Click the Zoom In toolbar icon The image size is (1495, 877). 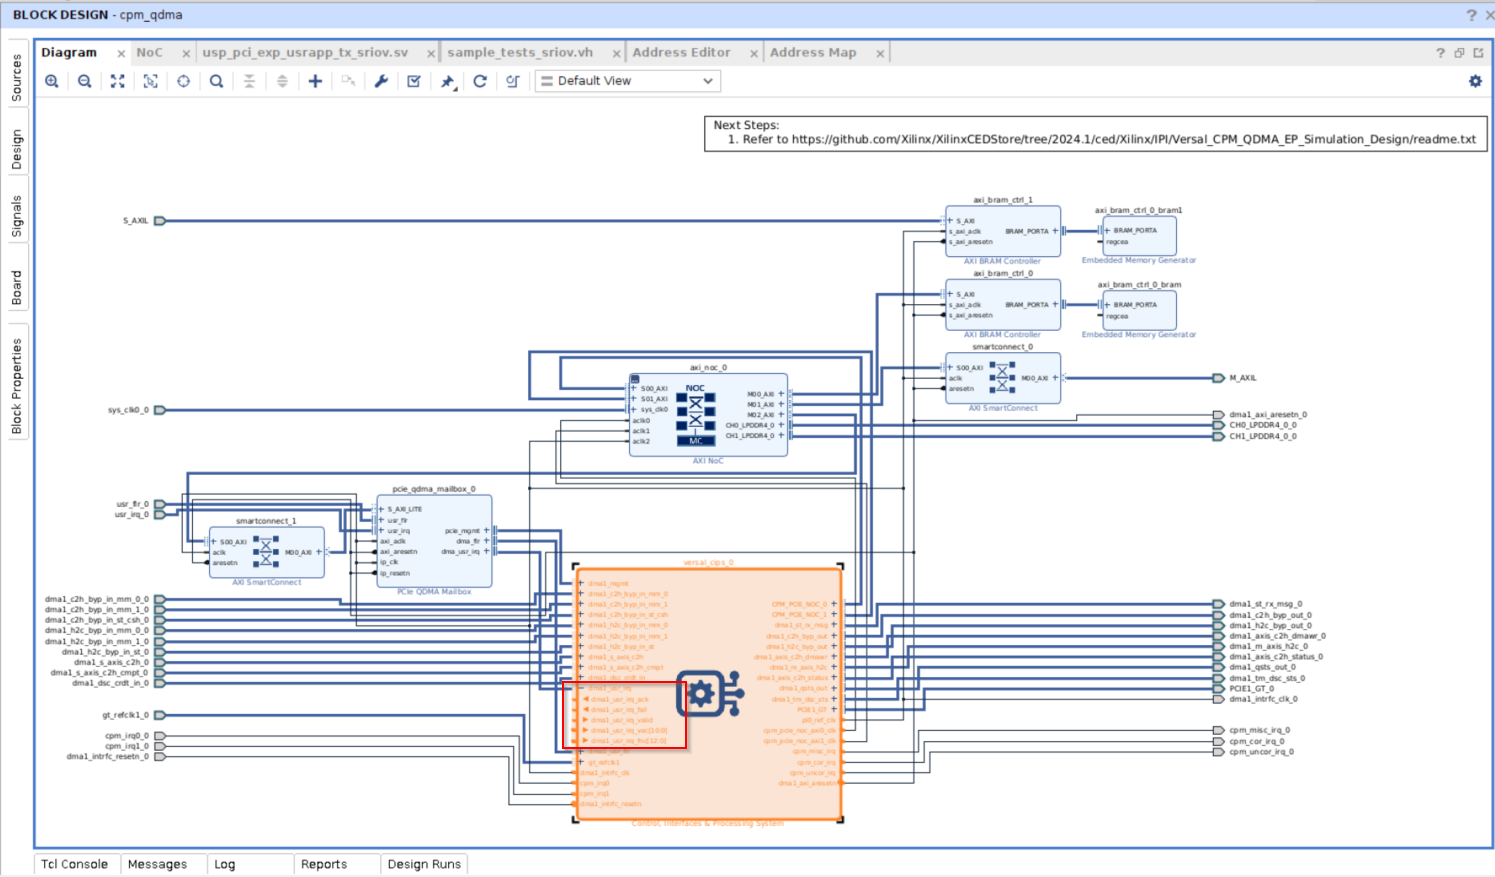[x=52, y=81]
